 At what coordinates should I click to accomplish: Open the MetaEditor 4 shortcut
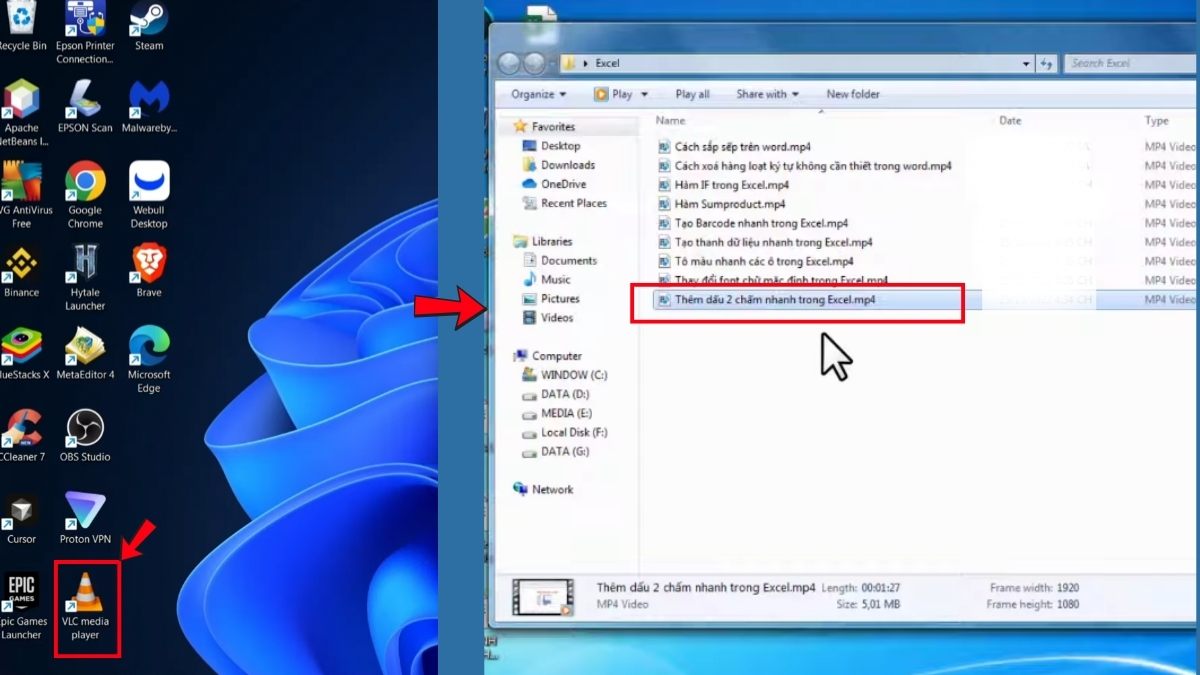[85, 353]
